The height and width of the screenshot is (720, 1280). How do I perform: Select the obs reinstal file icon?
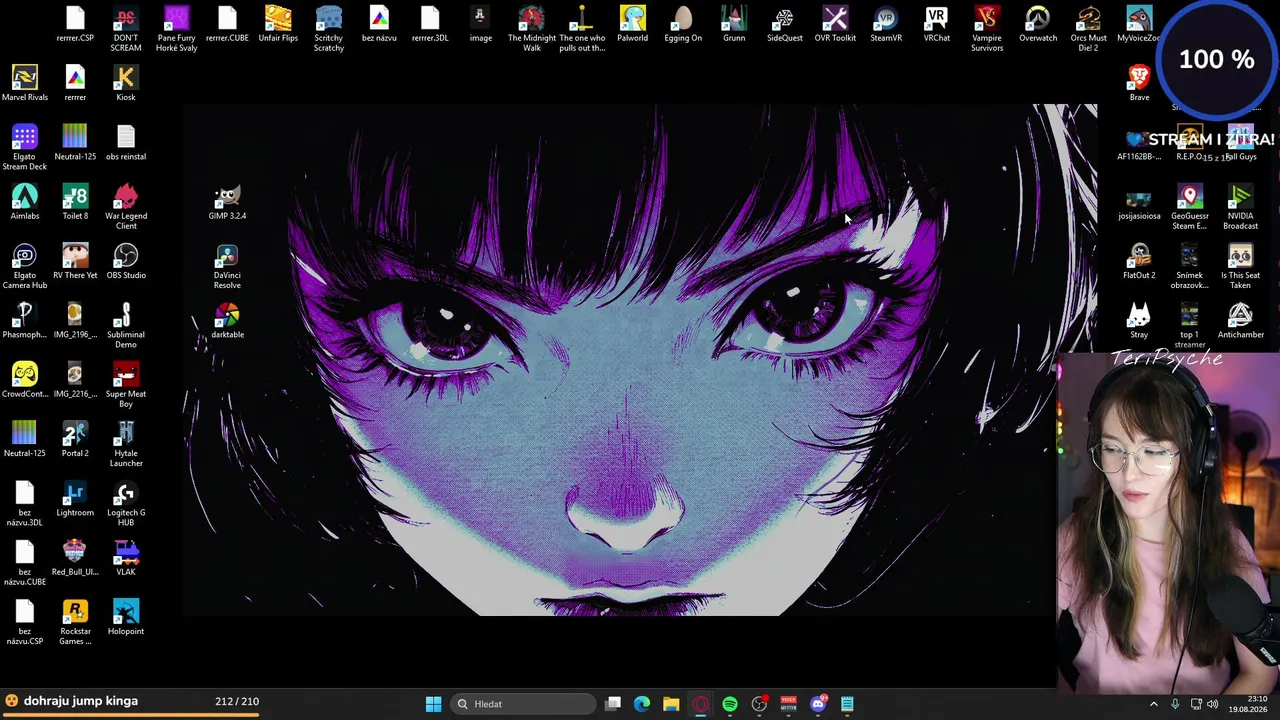coord(126,143)
